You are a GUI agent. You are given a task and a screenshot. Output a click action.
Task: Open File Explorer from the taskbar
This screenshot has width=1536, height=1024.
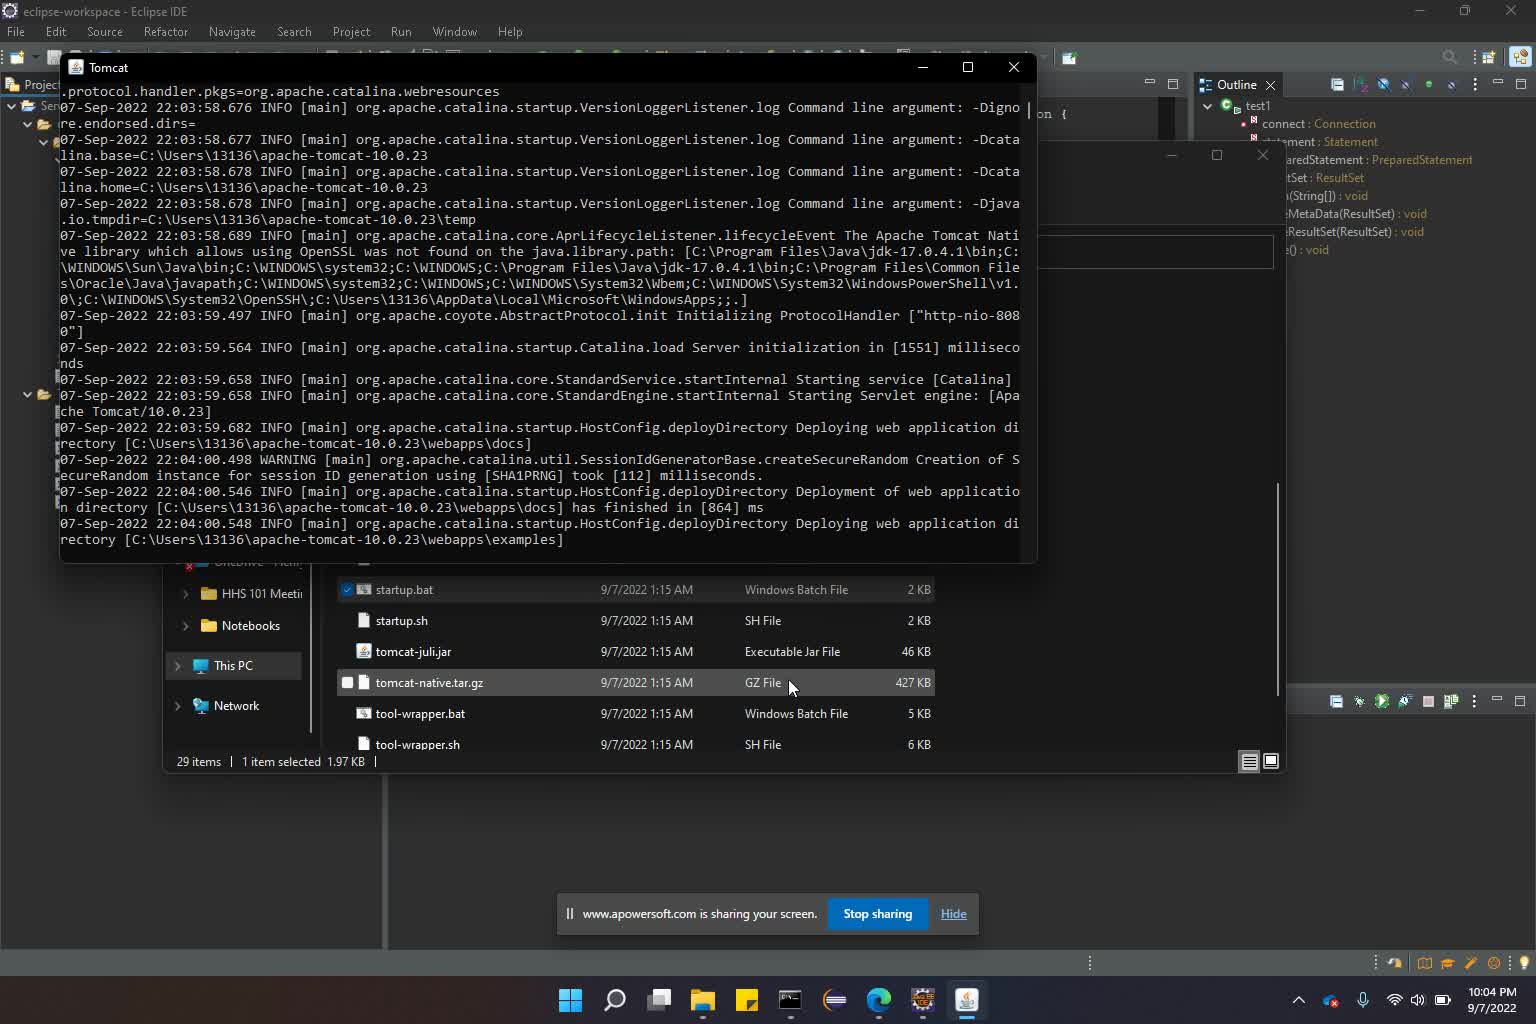[703, 1000]
